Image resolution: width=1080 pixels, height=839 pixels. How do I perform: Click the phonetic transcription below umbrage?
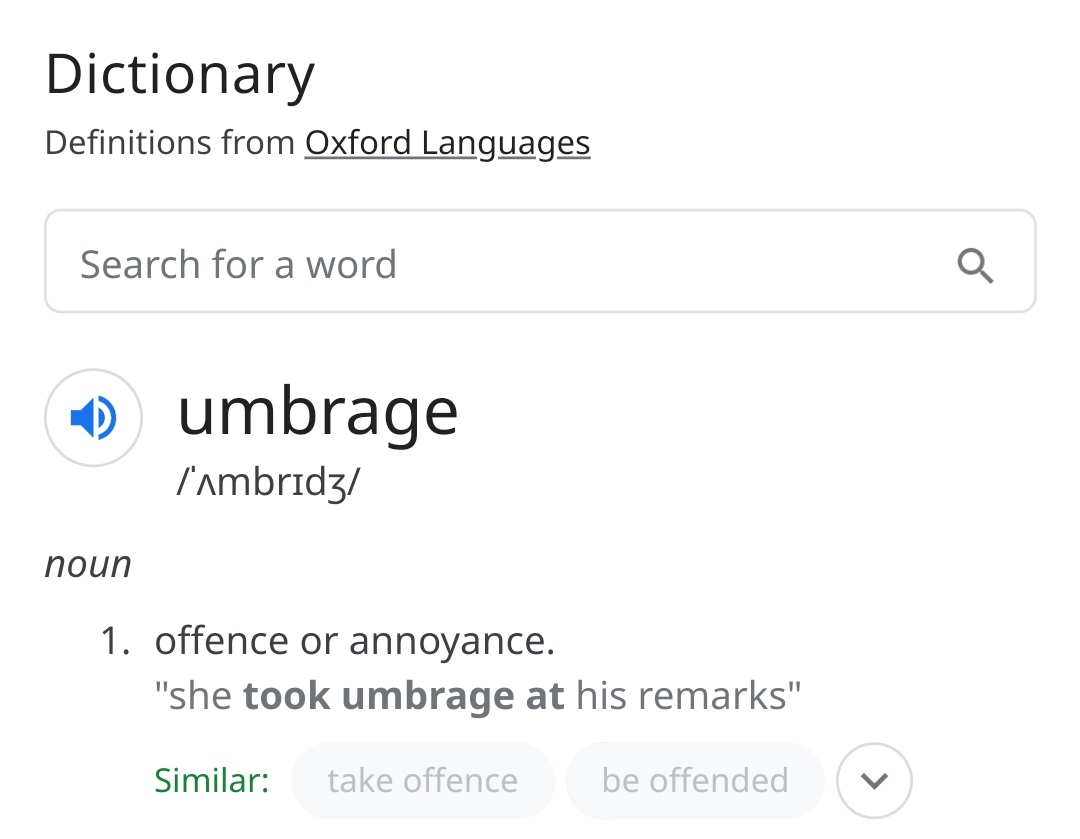pyautogui.click(x=268, y=482)
